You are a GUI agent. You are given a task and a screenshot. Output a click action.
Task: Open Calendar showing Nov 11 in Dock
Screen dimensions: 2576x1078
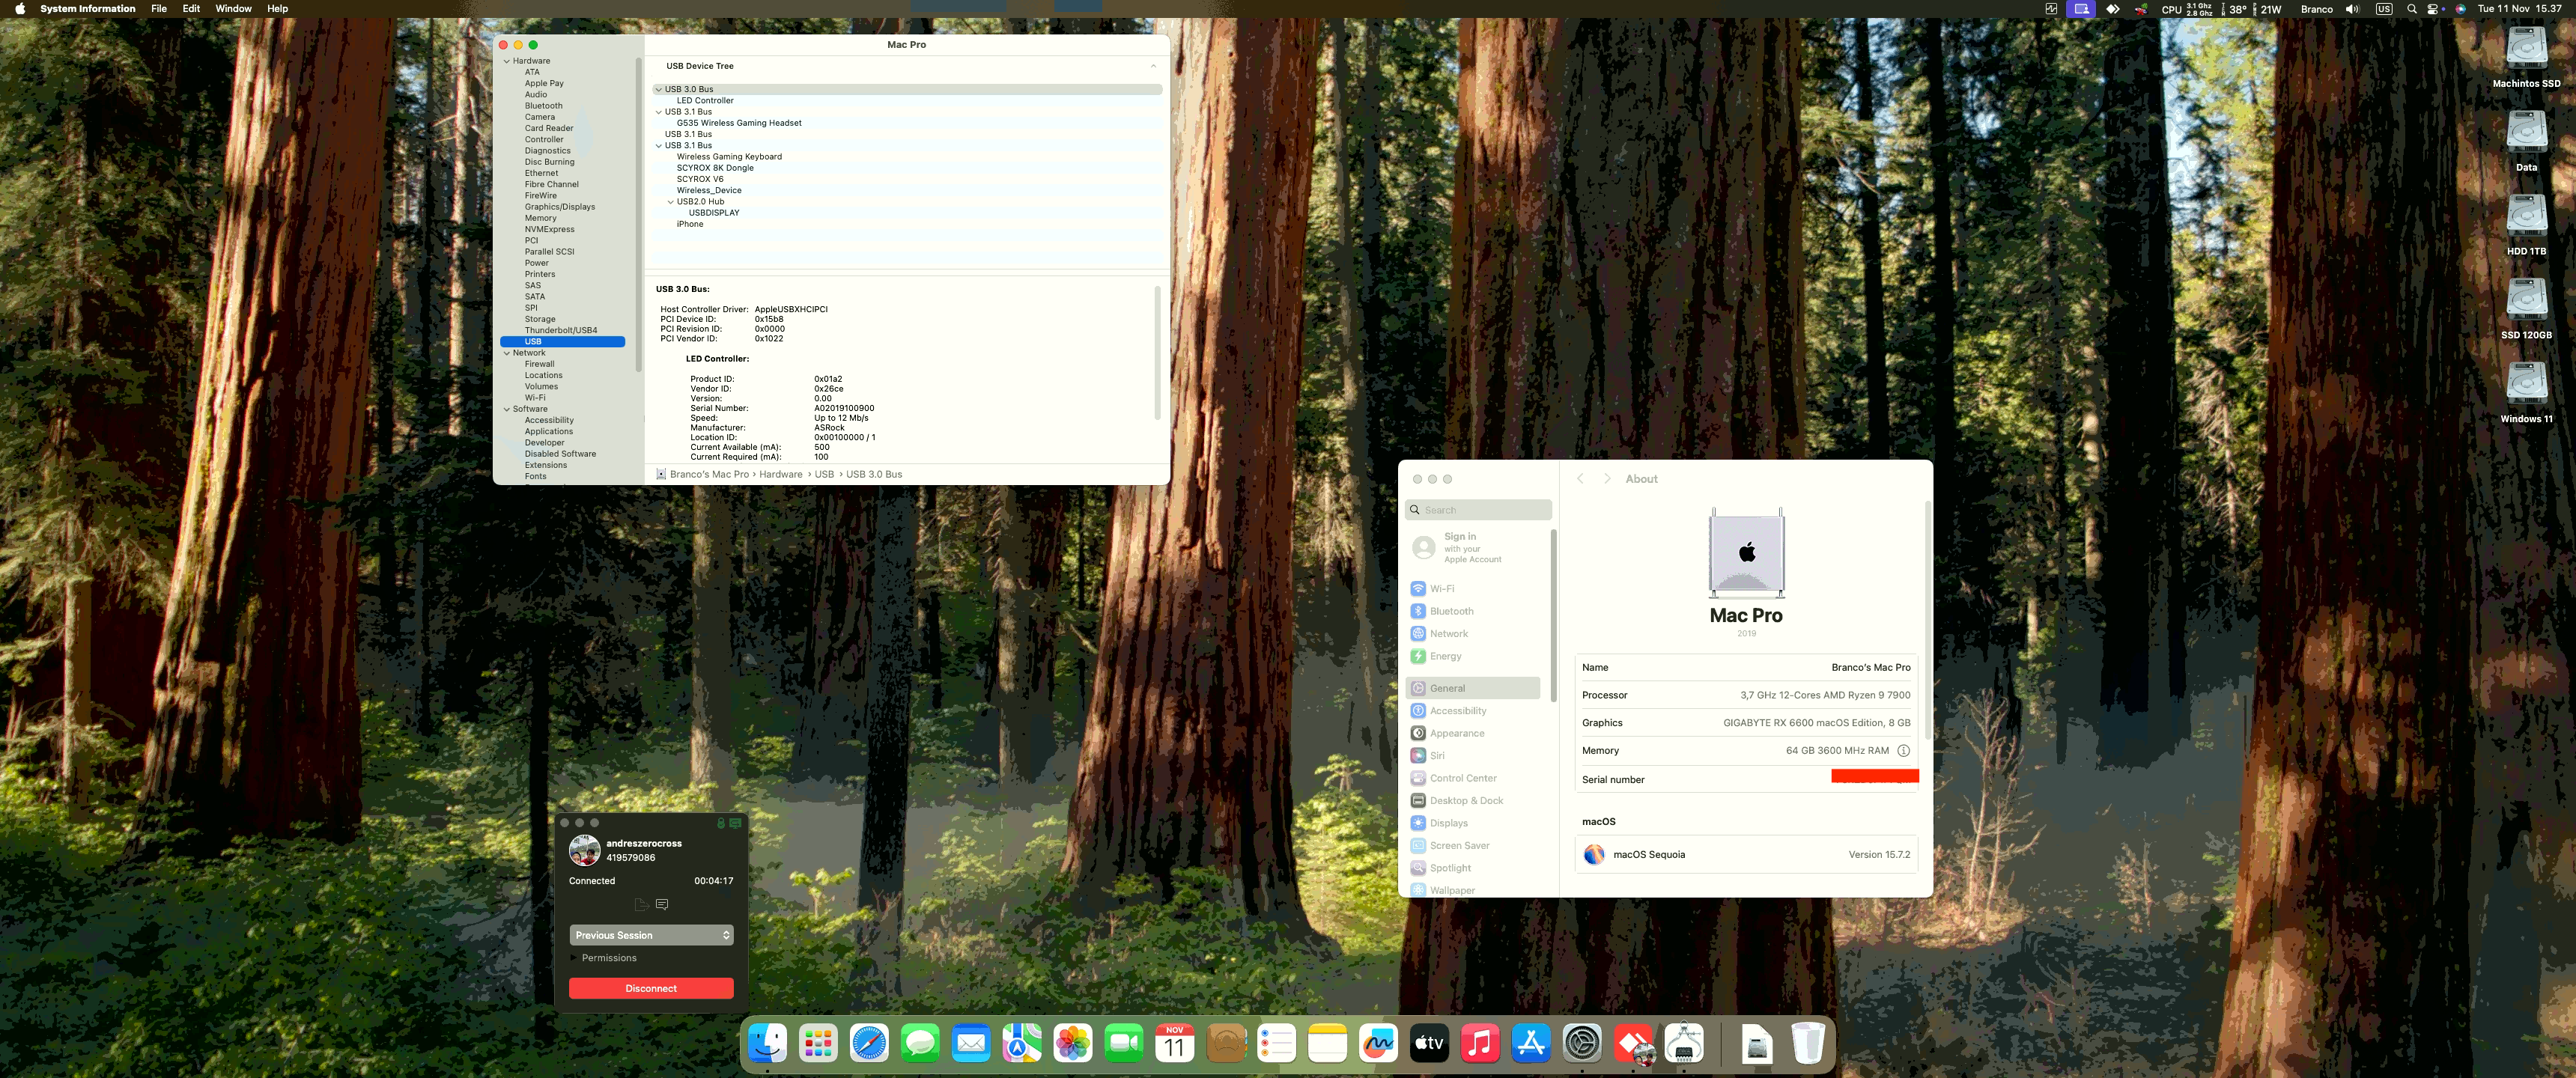click(x=1175, y=1044)
